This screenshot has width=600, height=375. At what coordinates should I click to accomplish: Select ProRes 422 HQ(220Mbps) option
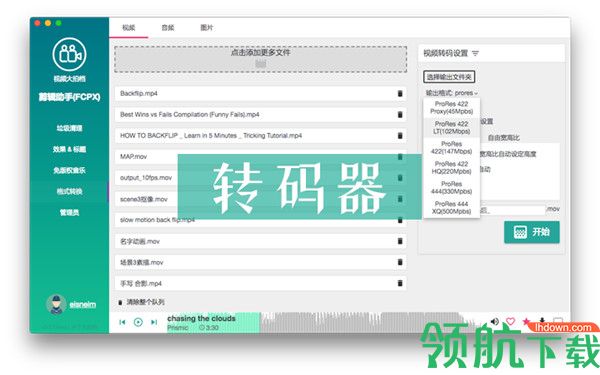point(452,167)
